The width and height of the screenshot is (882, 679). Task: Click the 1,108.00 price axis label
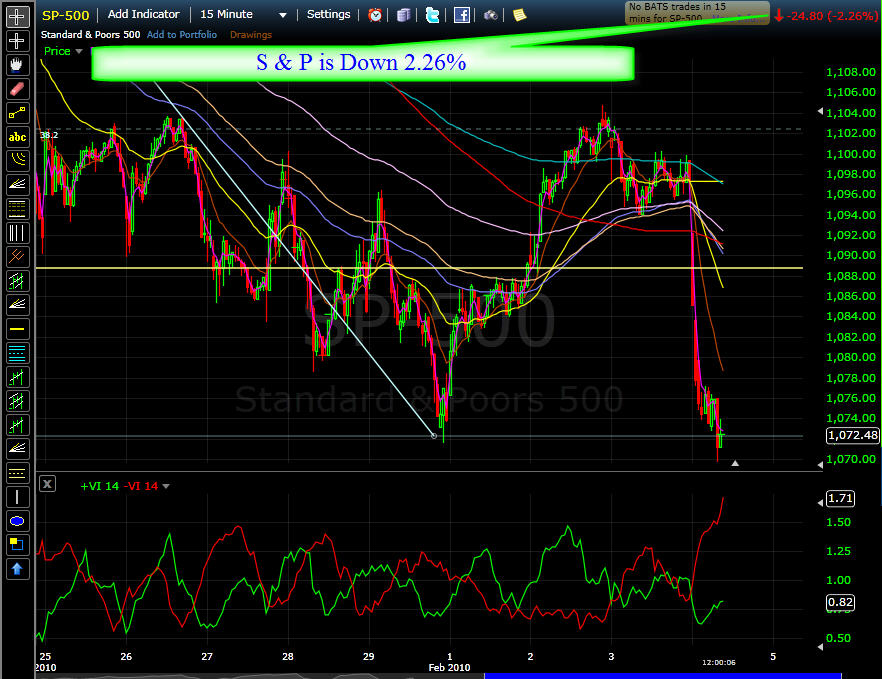click(850, 72)
